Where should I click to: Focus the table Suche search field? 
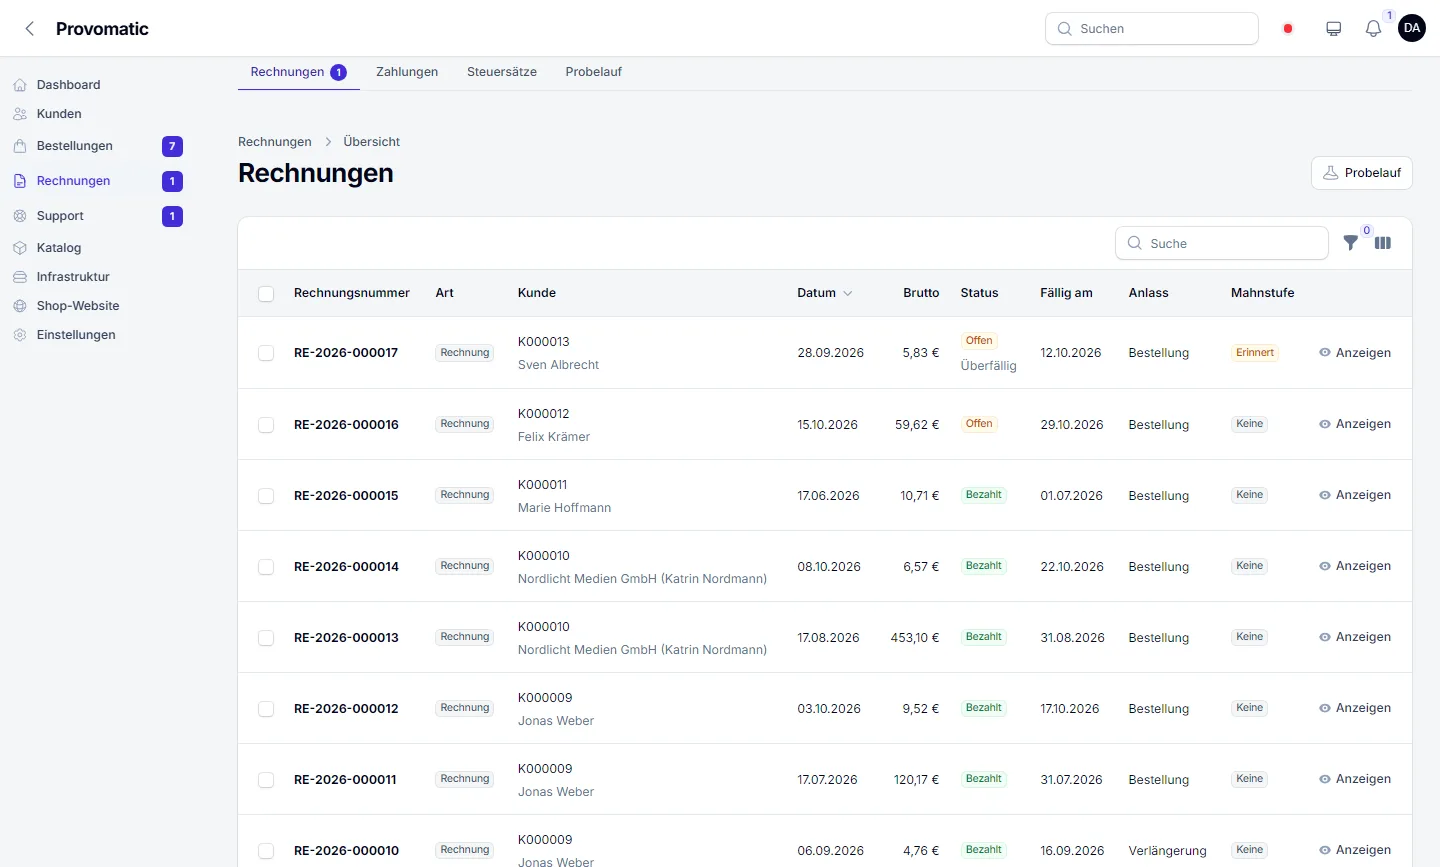click(1222, 243)
